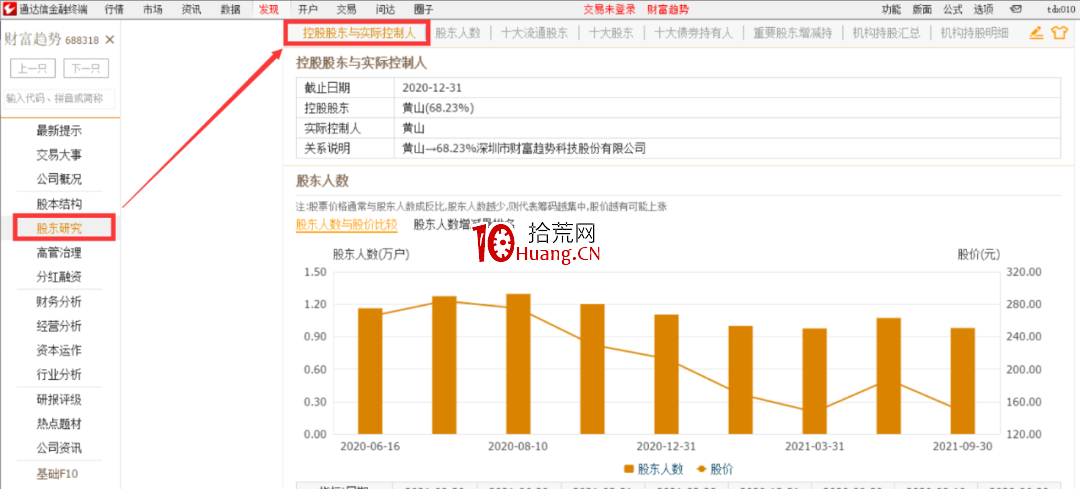Screen dimensions: 1080x489
Task: Select 研报评级 in sidebar
Action: click(x=59, y=399)
